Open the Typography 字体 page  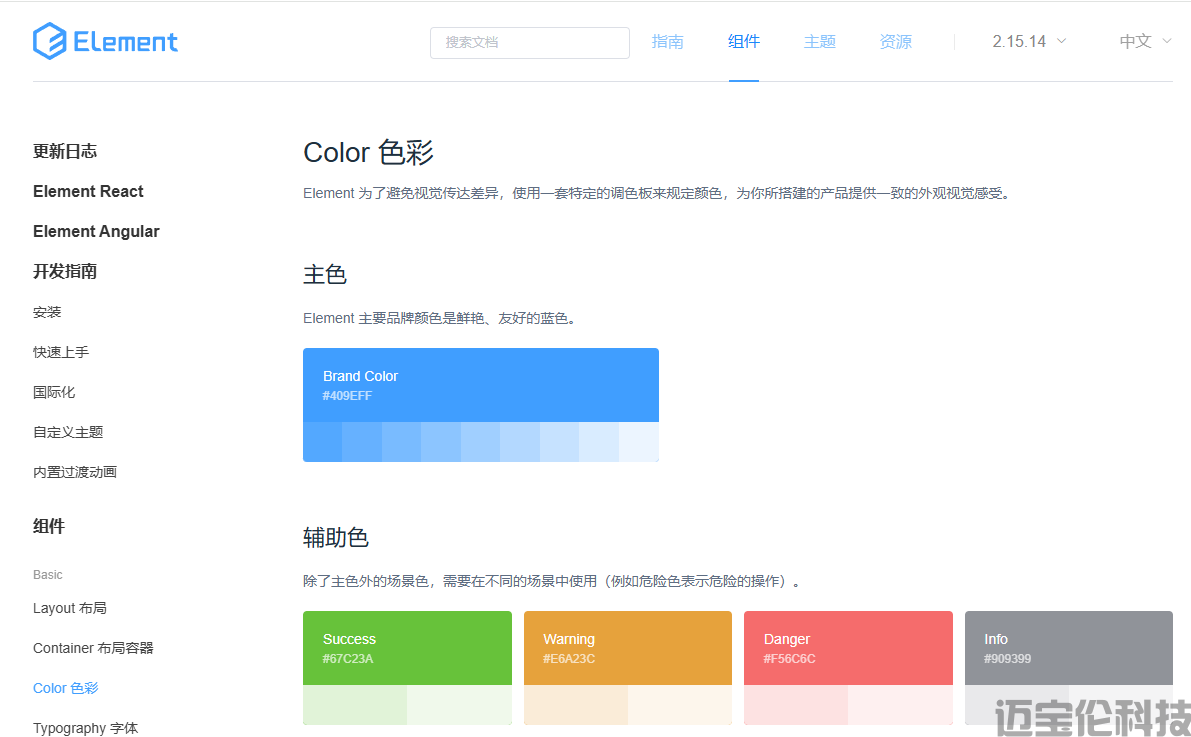click(86, 728)
